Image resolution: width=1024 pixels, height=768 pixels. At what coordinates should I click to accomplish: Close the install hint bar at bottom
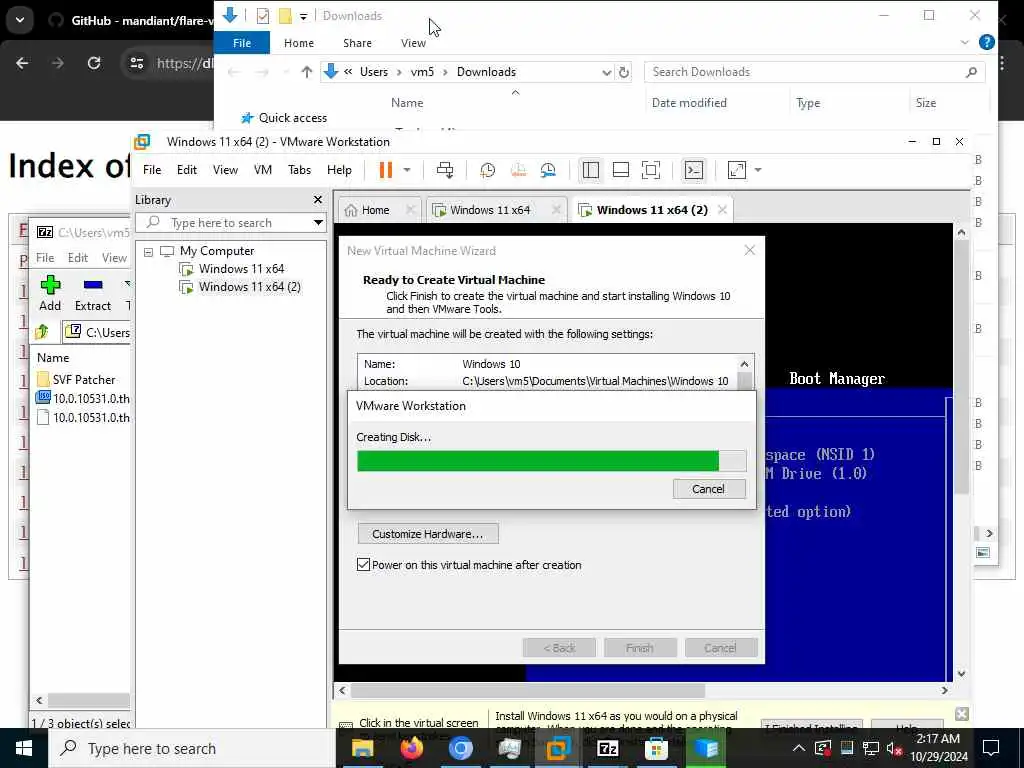point(961,714)
